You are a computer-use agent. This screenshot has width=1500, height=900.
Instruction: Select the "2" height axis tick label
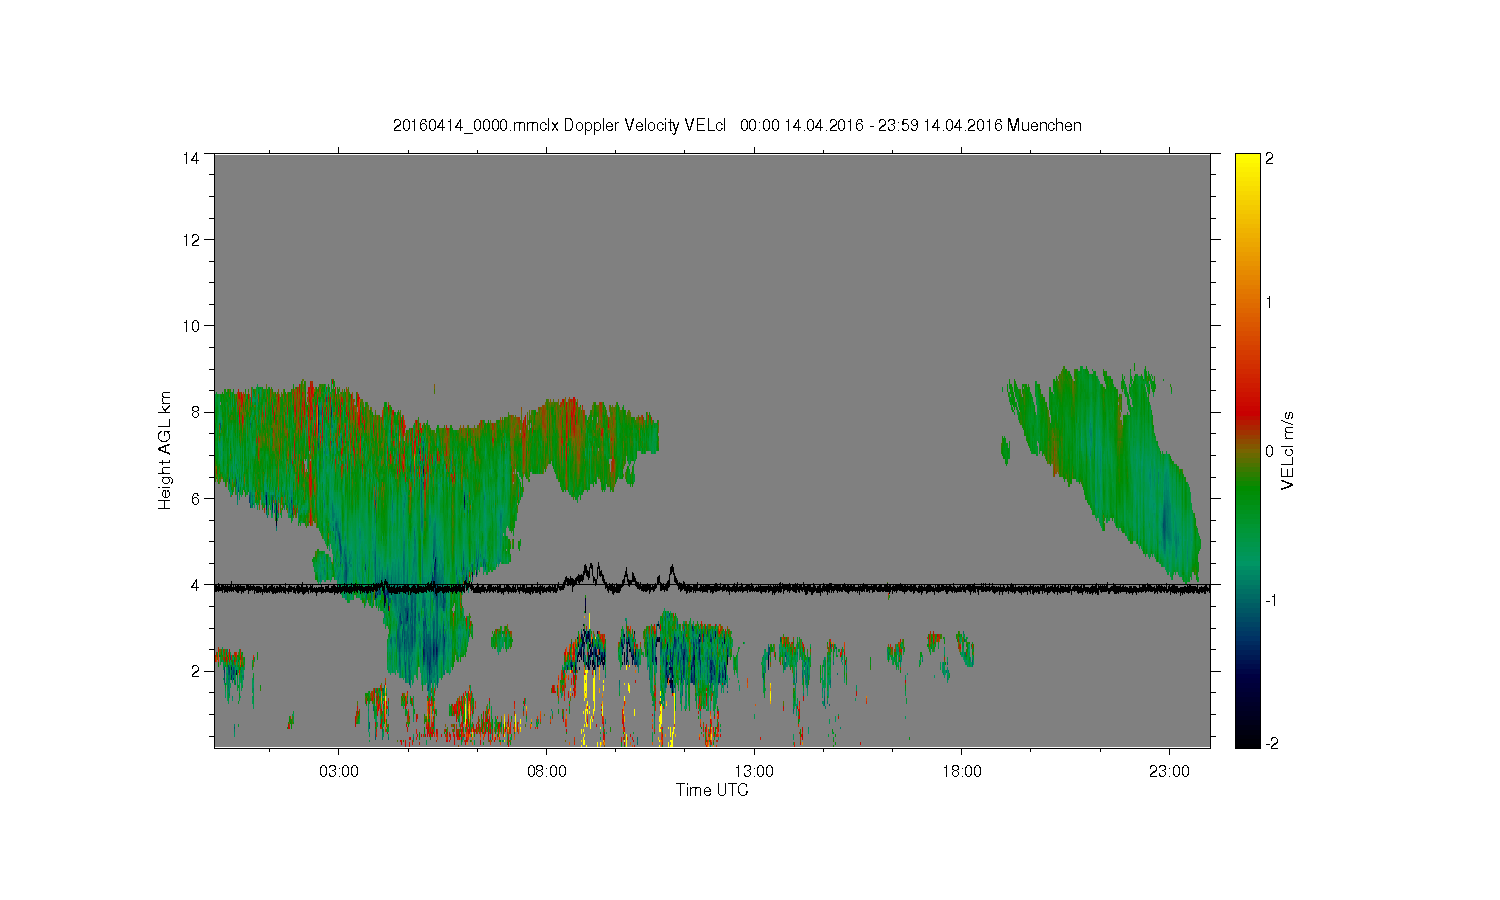195,670
